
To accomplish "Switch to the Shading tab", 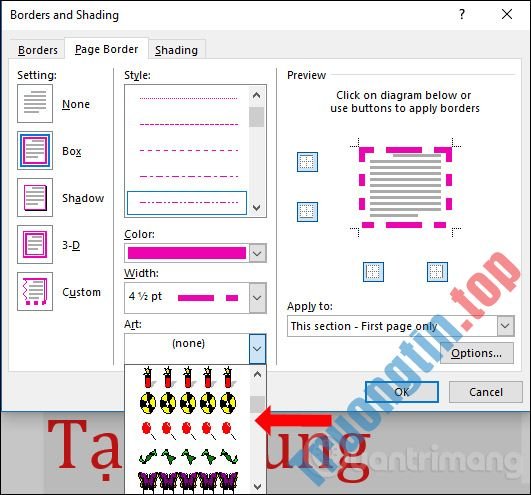I will pos(176,50).
